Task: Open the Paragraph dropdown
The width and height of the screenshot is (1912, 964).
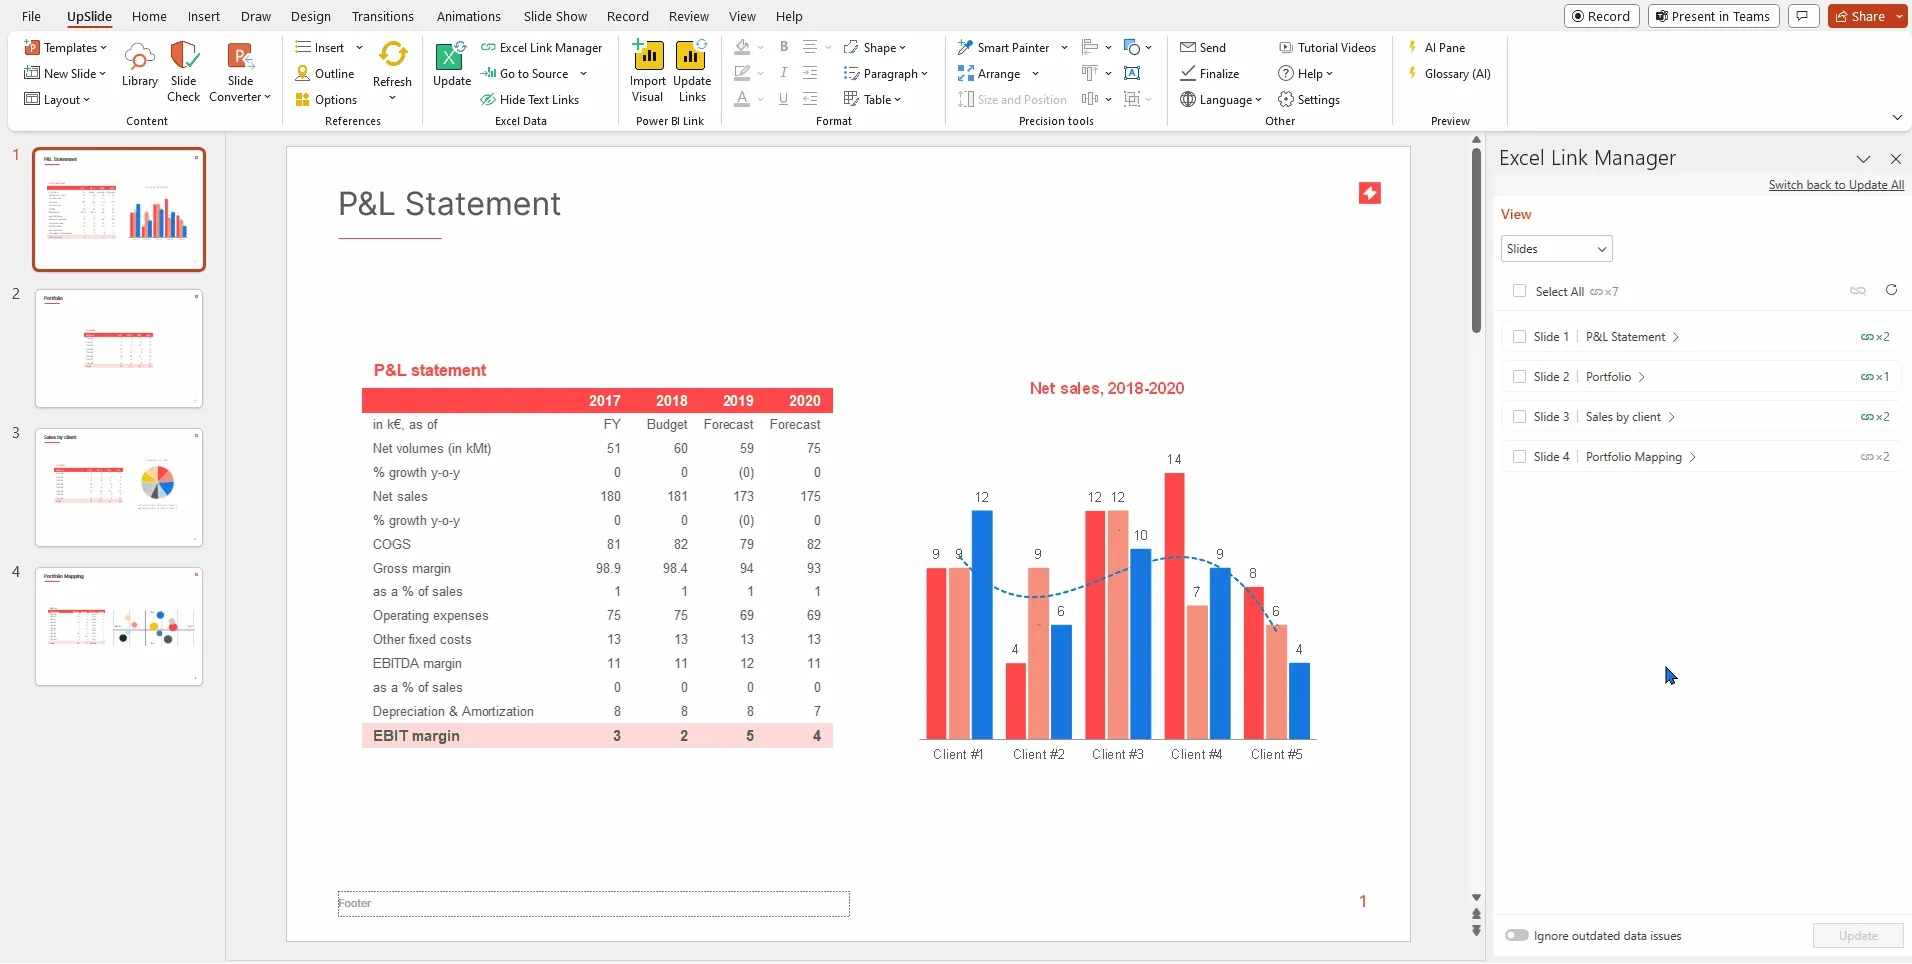Action: coord(886,74)
